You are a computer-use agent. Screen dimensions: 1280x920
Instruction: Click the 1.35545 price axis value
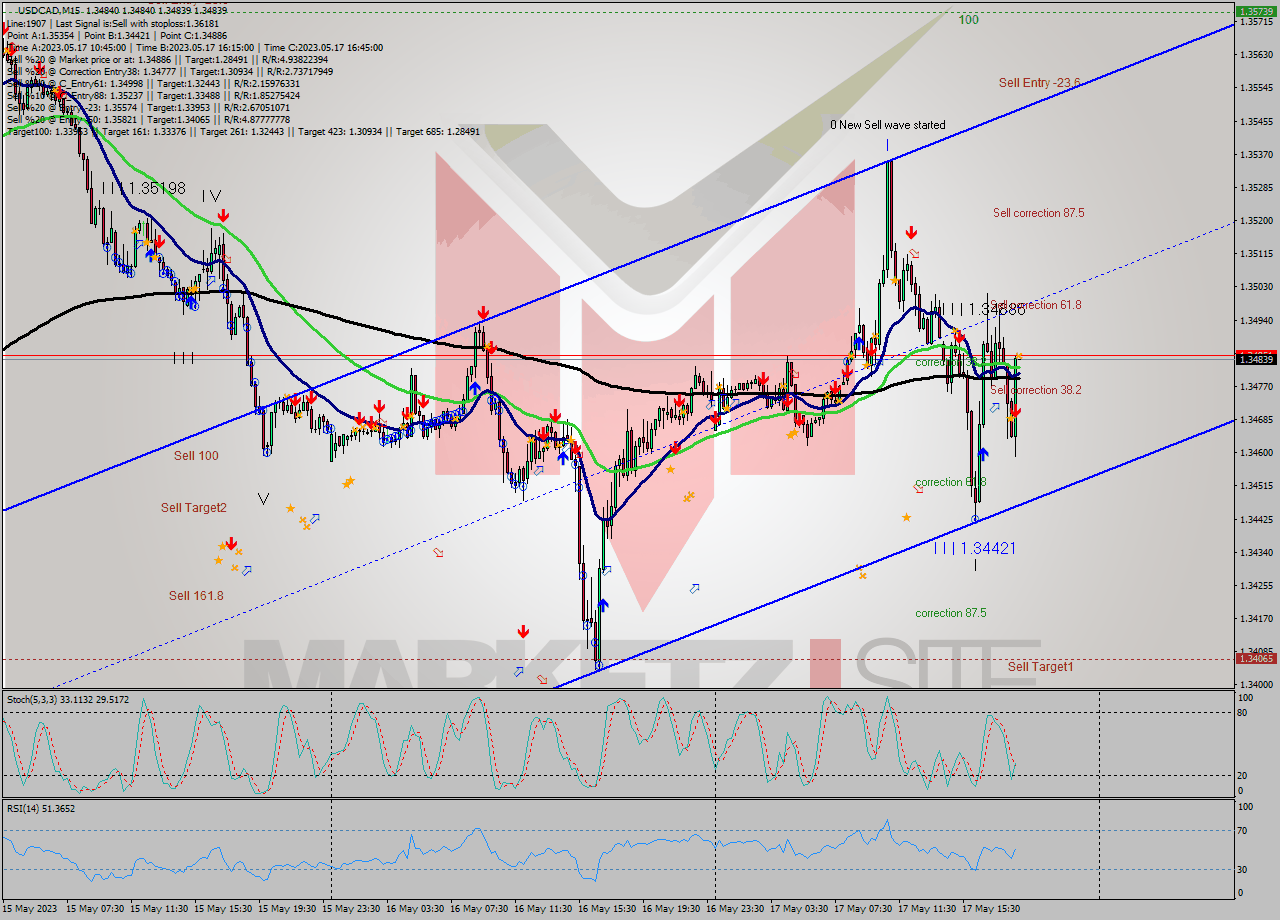(x=1255, y=88)
